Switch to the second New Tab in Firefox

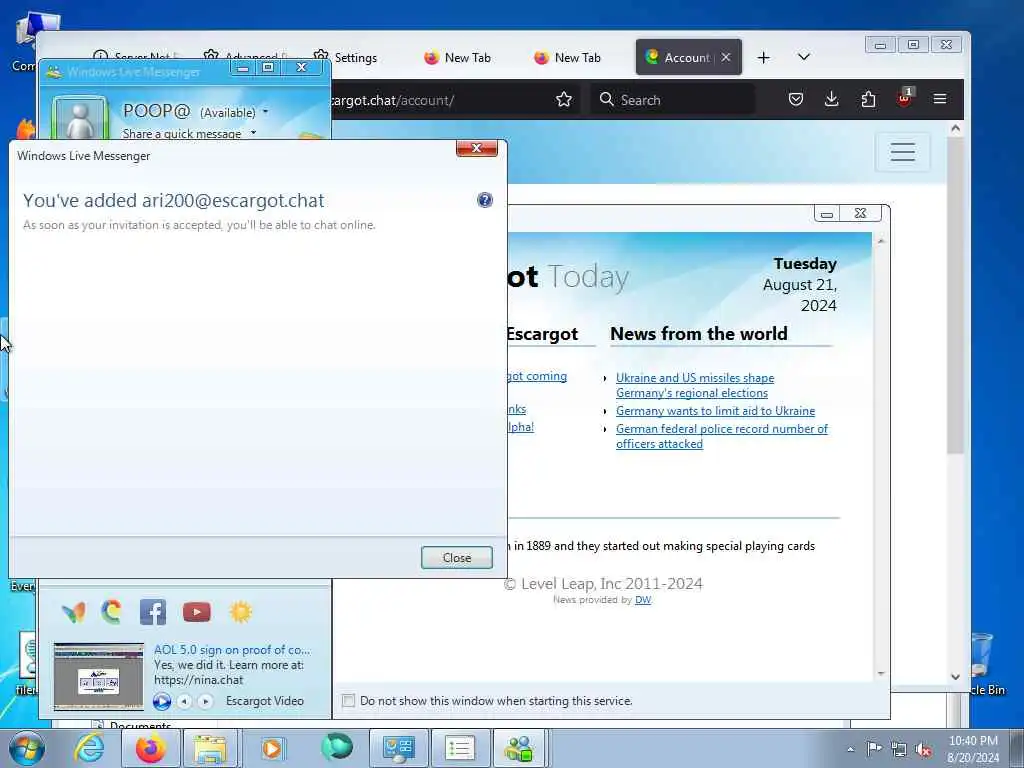click(567, 57)
